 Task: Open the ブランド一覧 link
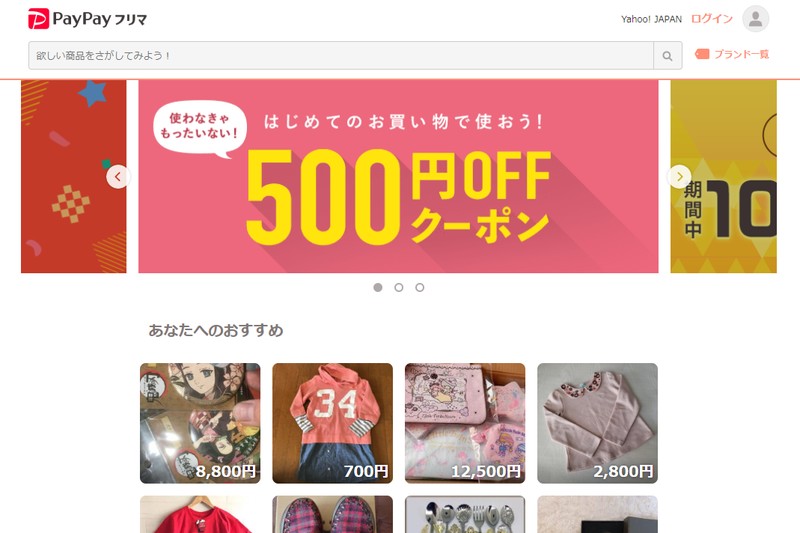coord(741,54)
